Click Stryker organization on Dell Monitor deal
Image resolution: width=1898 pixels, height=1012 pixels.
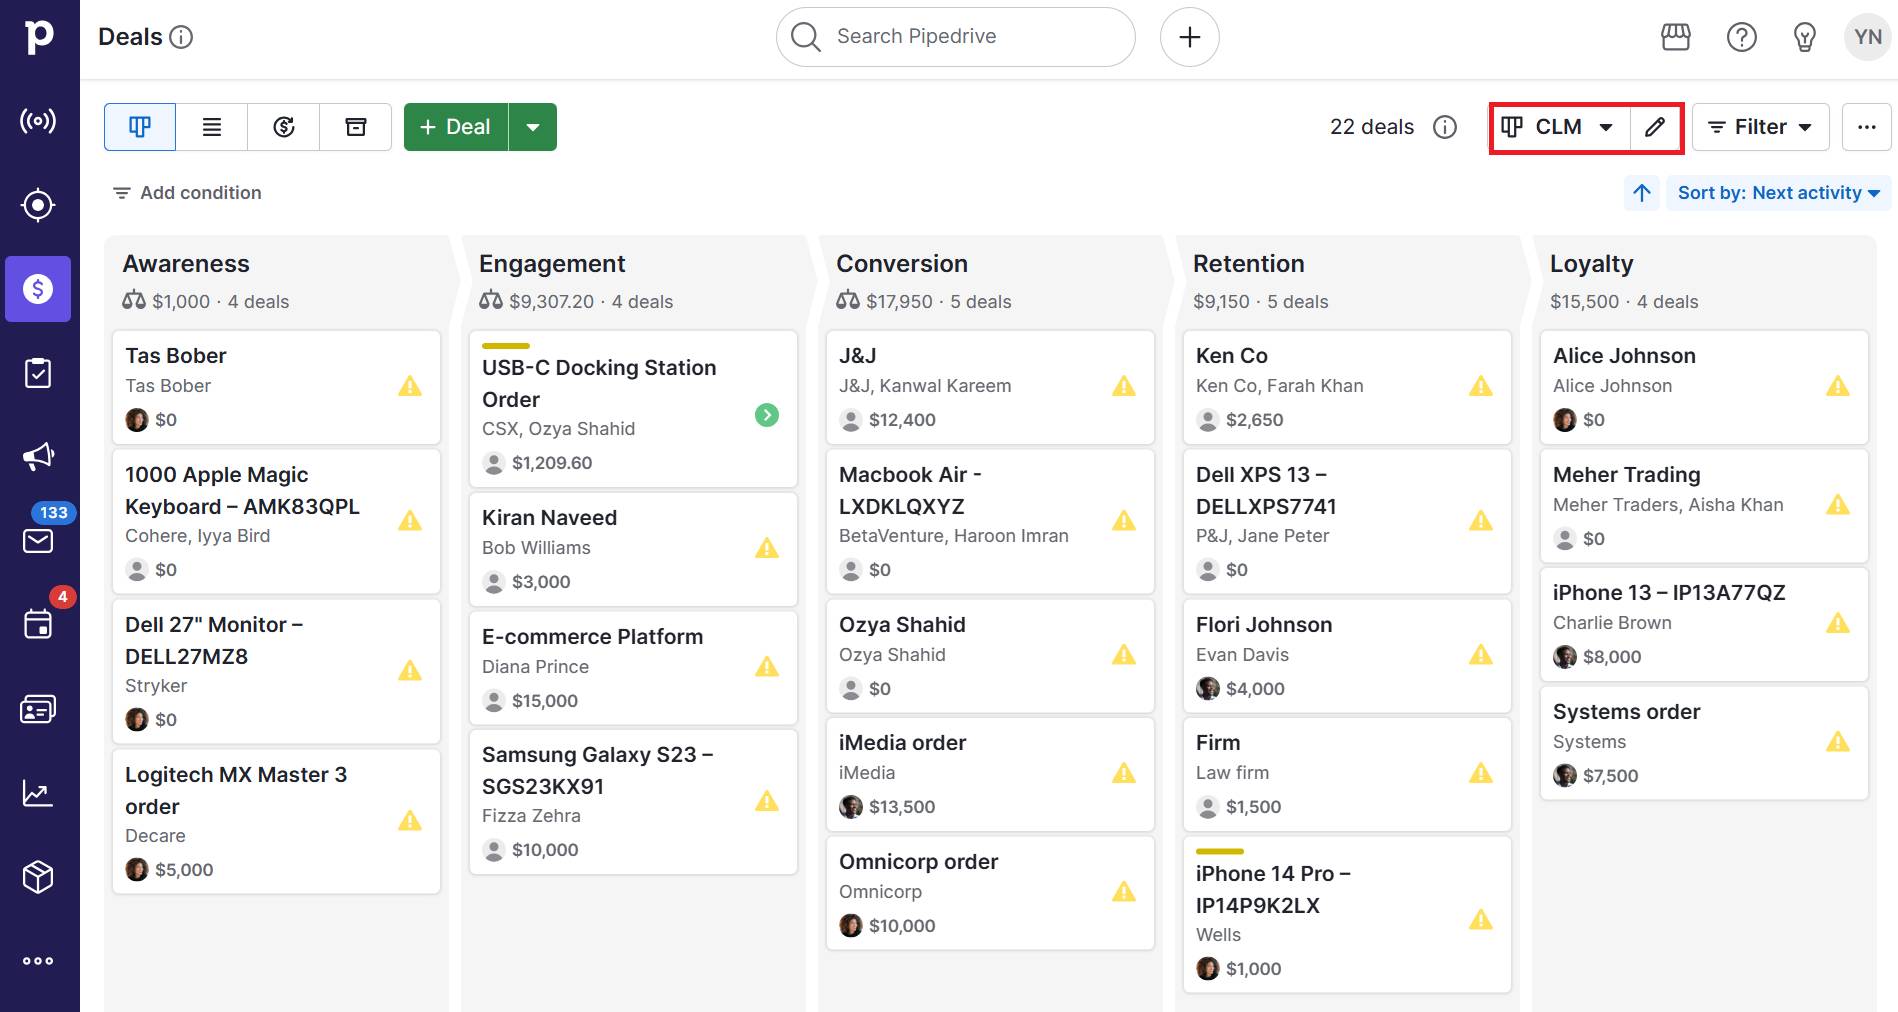pyautogui.click(x=156, y=686)
